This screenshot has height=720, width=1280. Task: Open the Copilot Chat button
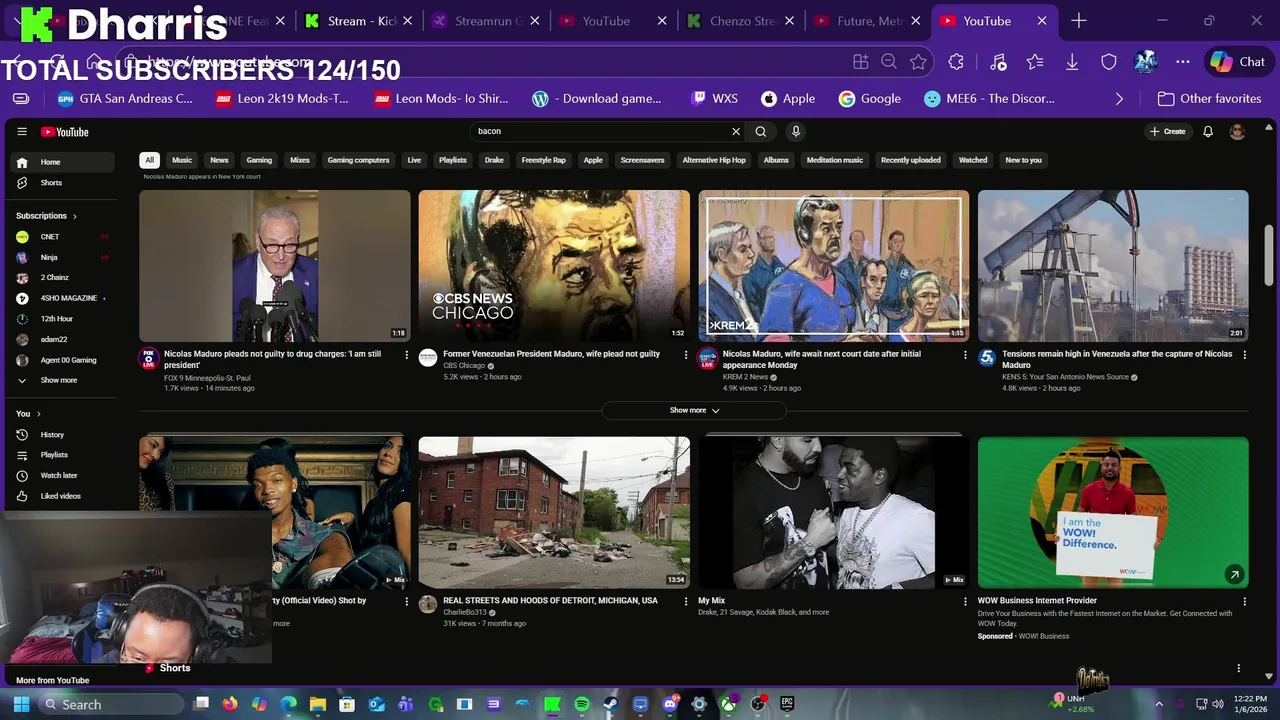pos(1238,62)
